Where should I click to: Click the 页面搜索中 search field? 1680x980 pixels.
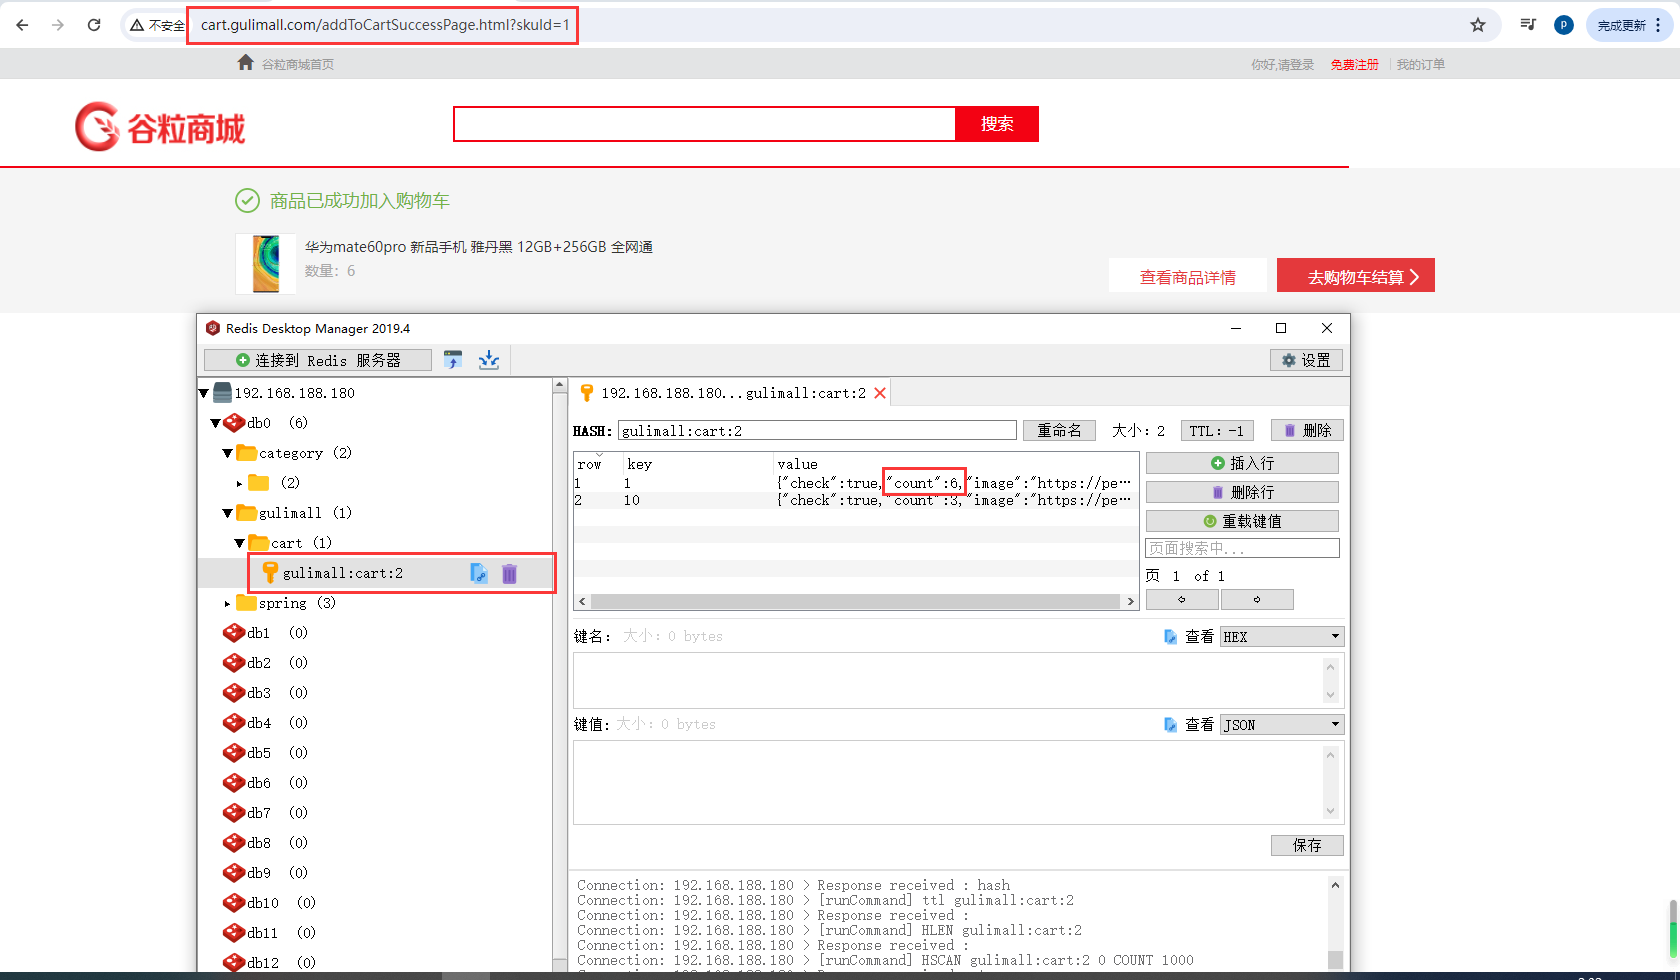point(1242,548)
